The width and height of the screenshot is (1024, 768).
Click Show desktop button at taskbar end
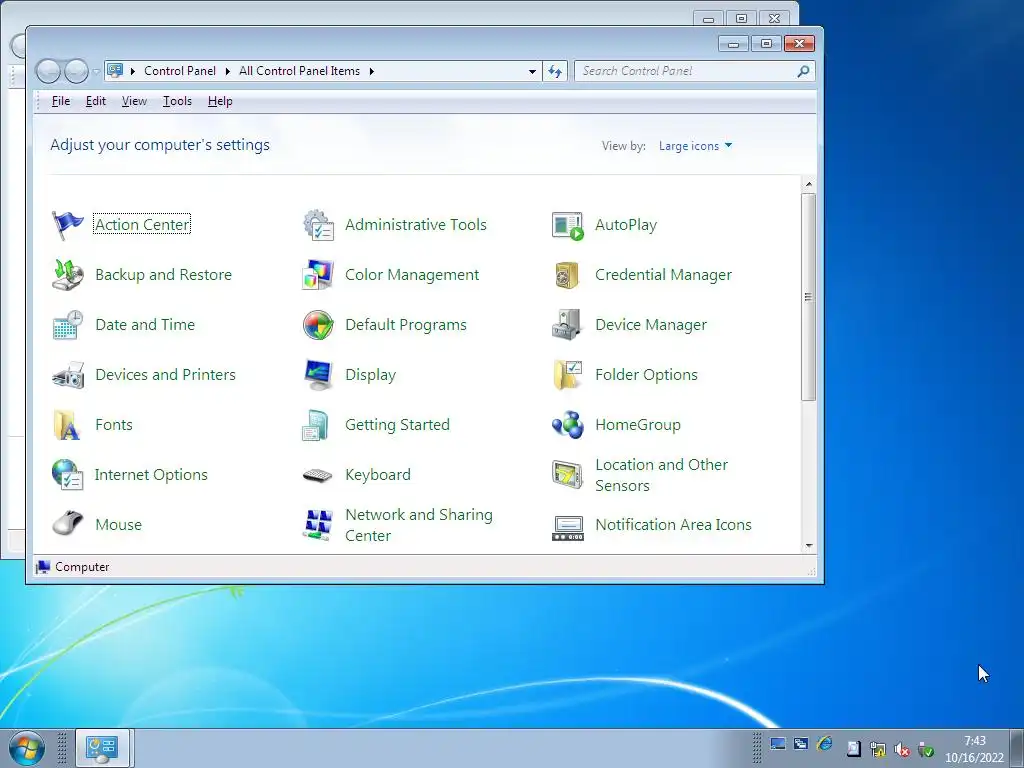click(x=1017, y=748)
